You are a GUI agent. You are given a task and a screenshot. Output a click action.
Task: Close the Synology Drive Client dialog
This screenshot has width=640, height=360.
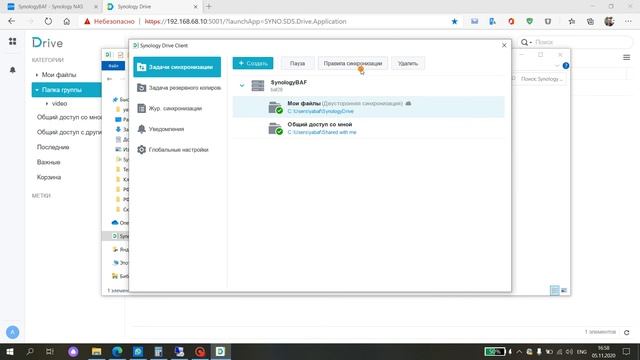(x=504, y=45)
